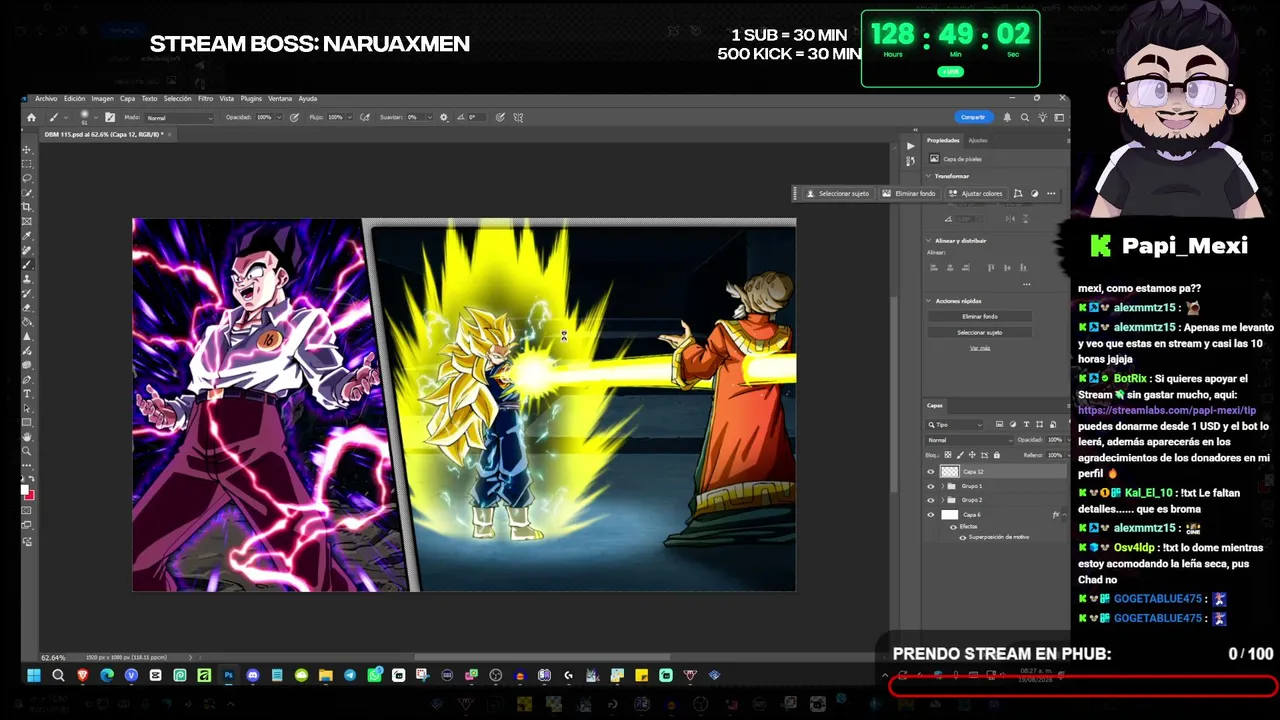Click Seleccionar sujeto in contextual taskbar
Screen dimensions: 1280x720
point(838,193)
